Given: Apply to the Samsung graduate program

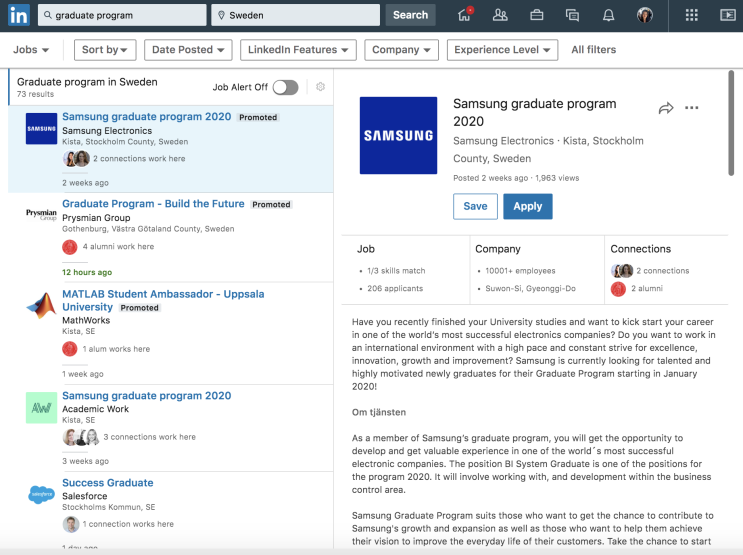Looking at the screenshot, I should coord(527,206).
